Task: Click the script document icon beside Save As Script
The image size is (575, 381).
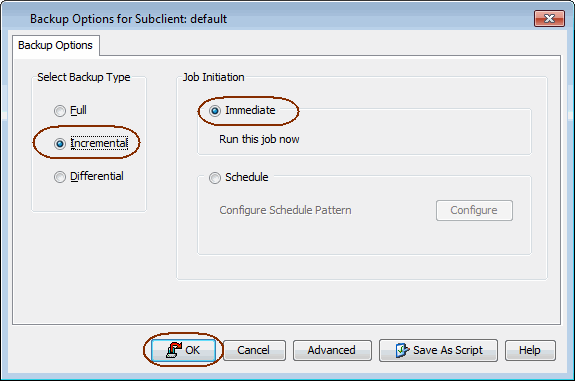Action: pos(402,350)
